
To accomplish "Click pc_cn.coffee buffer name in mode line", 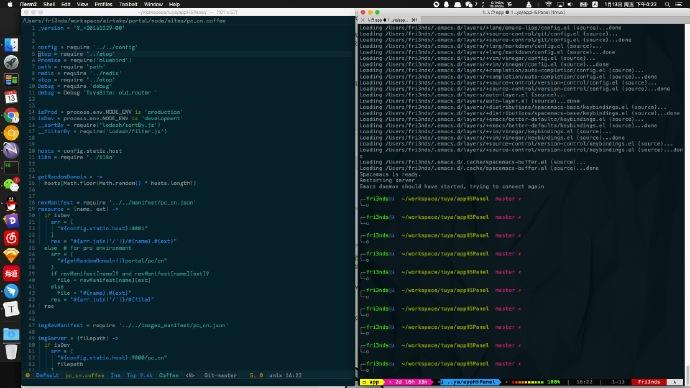I will pyautogui.click(x=84, y=375).
